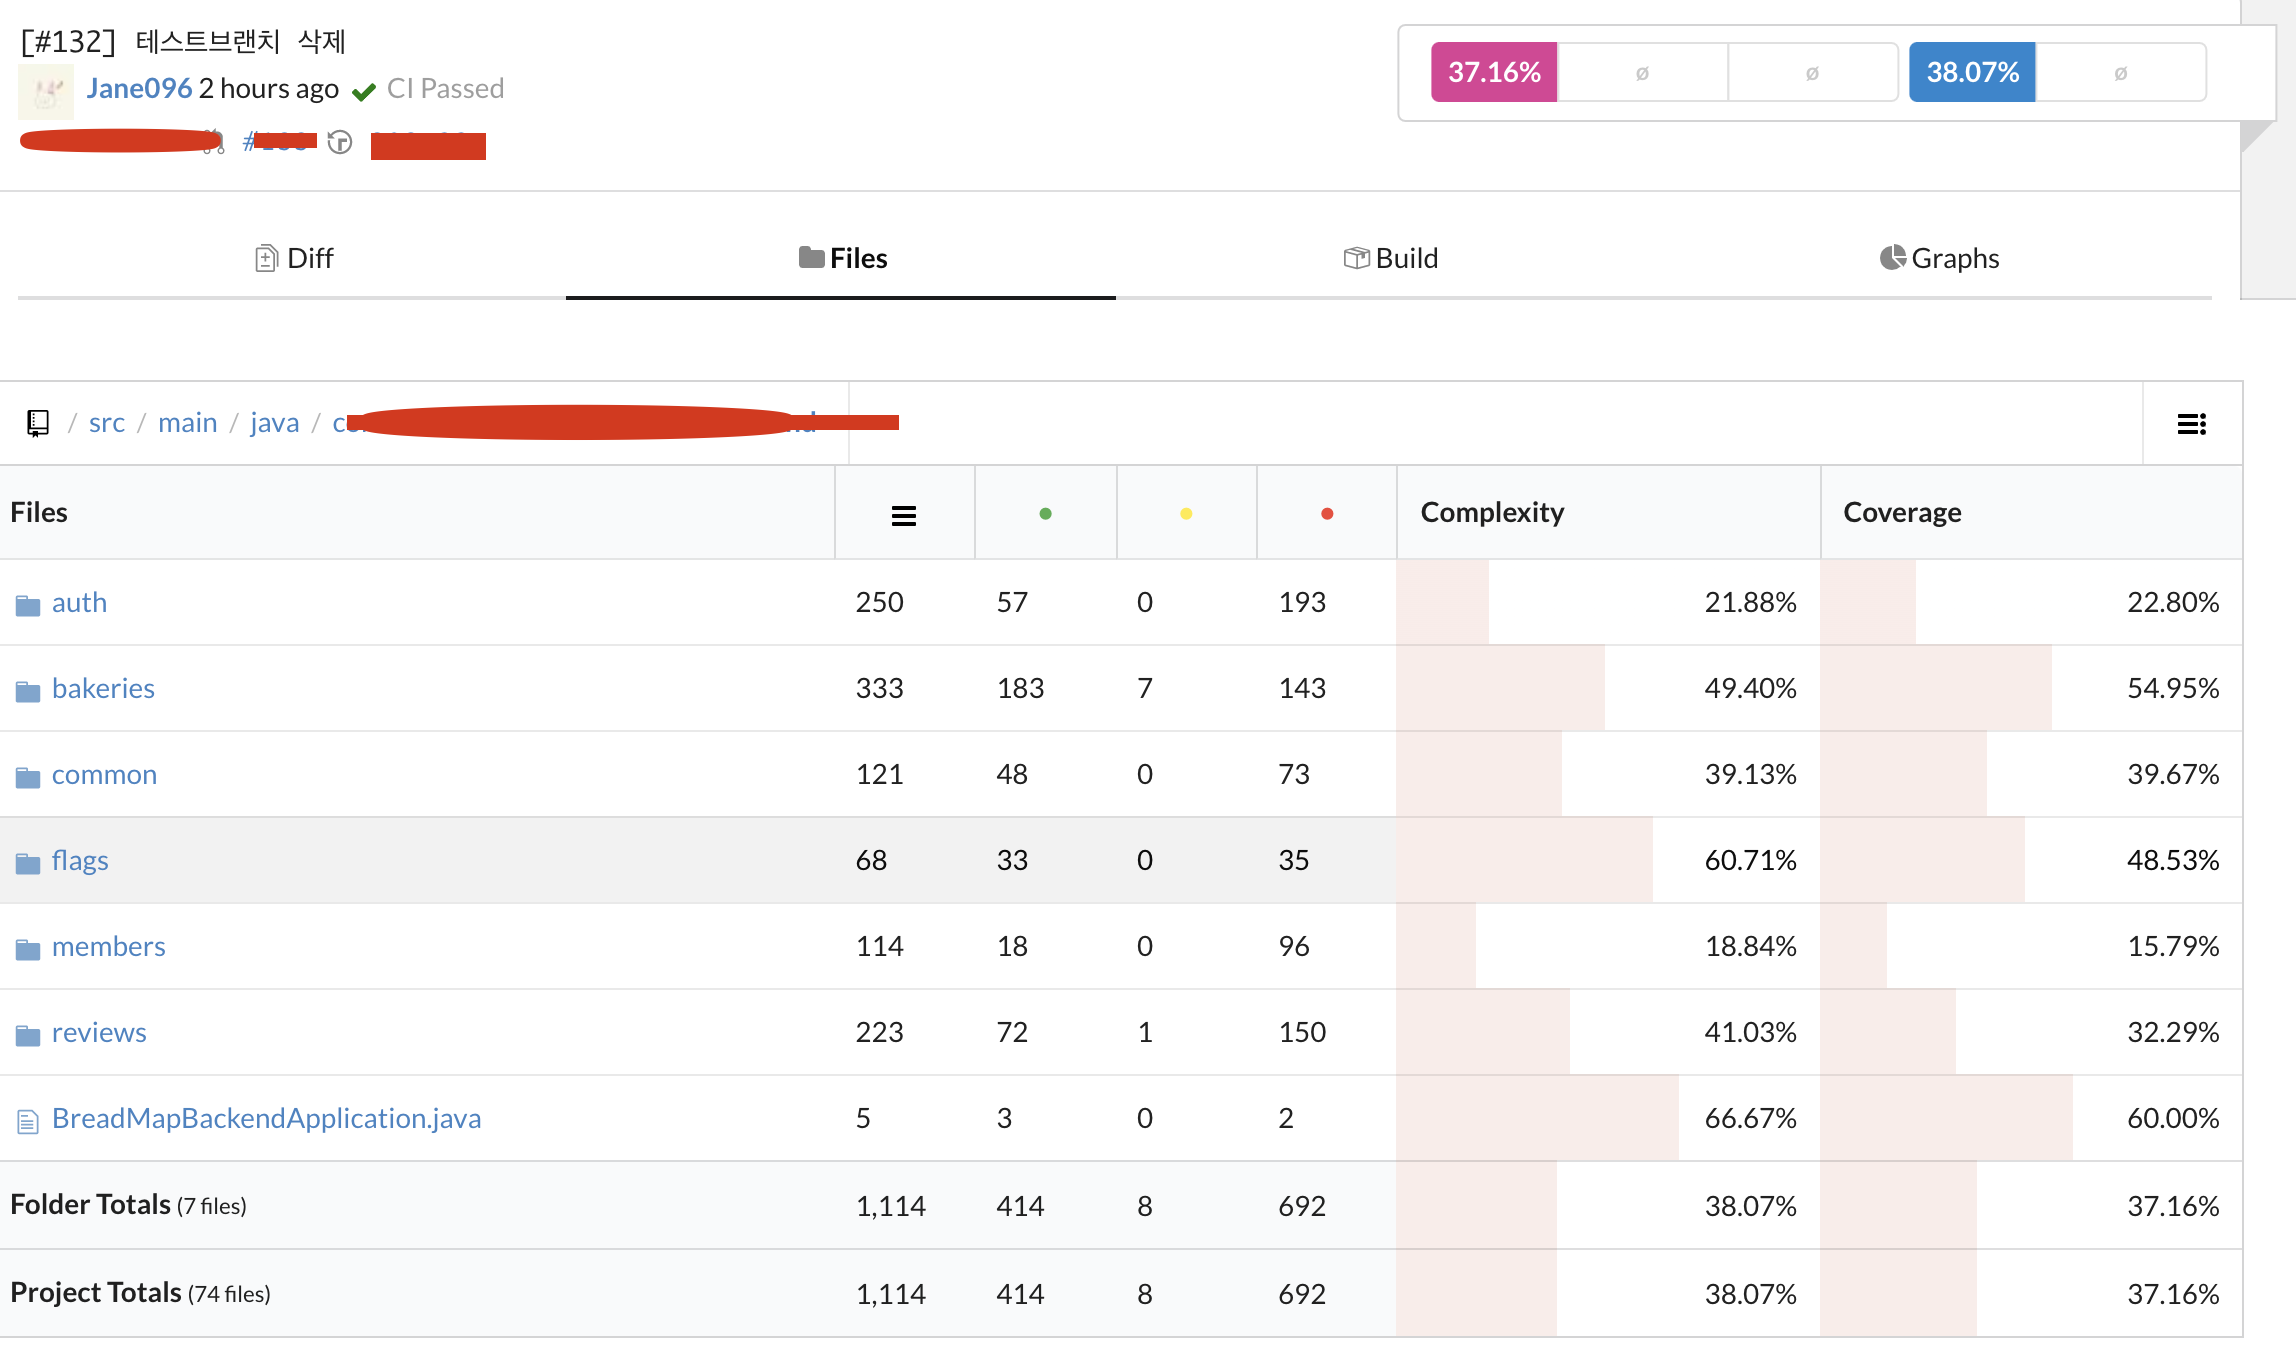2296x1364 pixels.
Task: Switch to the Diff tab
Action: tap(294, 258)
